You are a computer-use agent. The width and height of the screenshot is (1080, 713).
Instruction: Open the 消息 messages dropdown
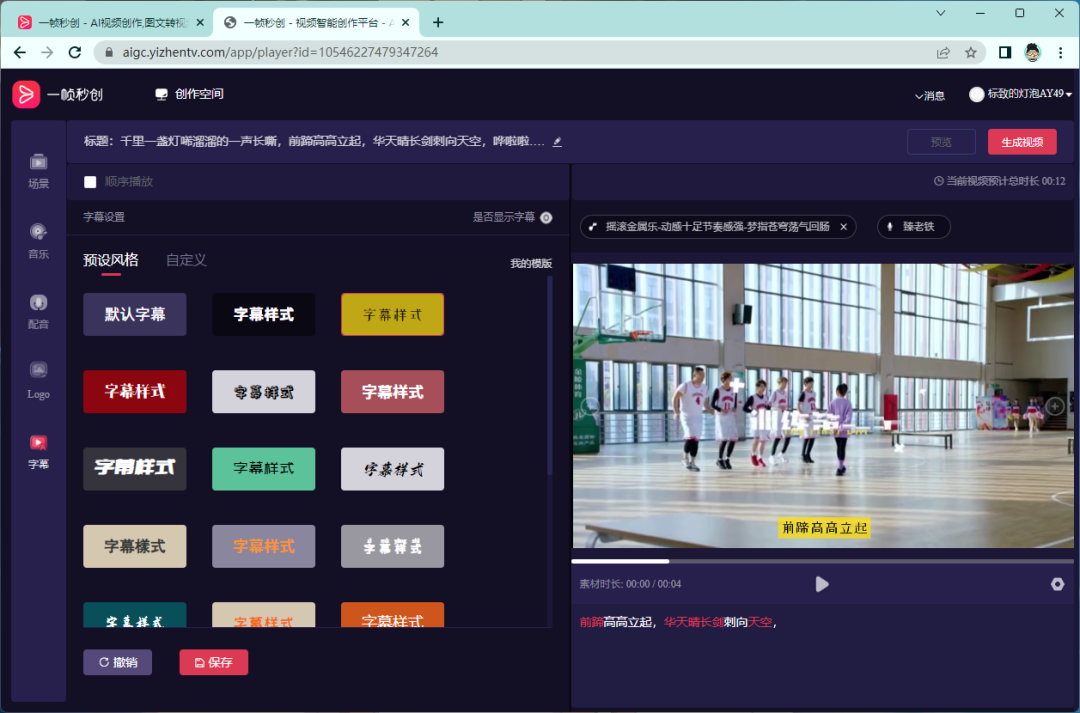(x=929, y=95)
